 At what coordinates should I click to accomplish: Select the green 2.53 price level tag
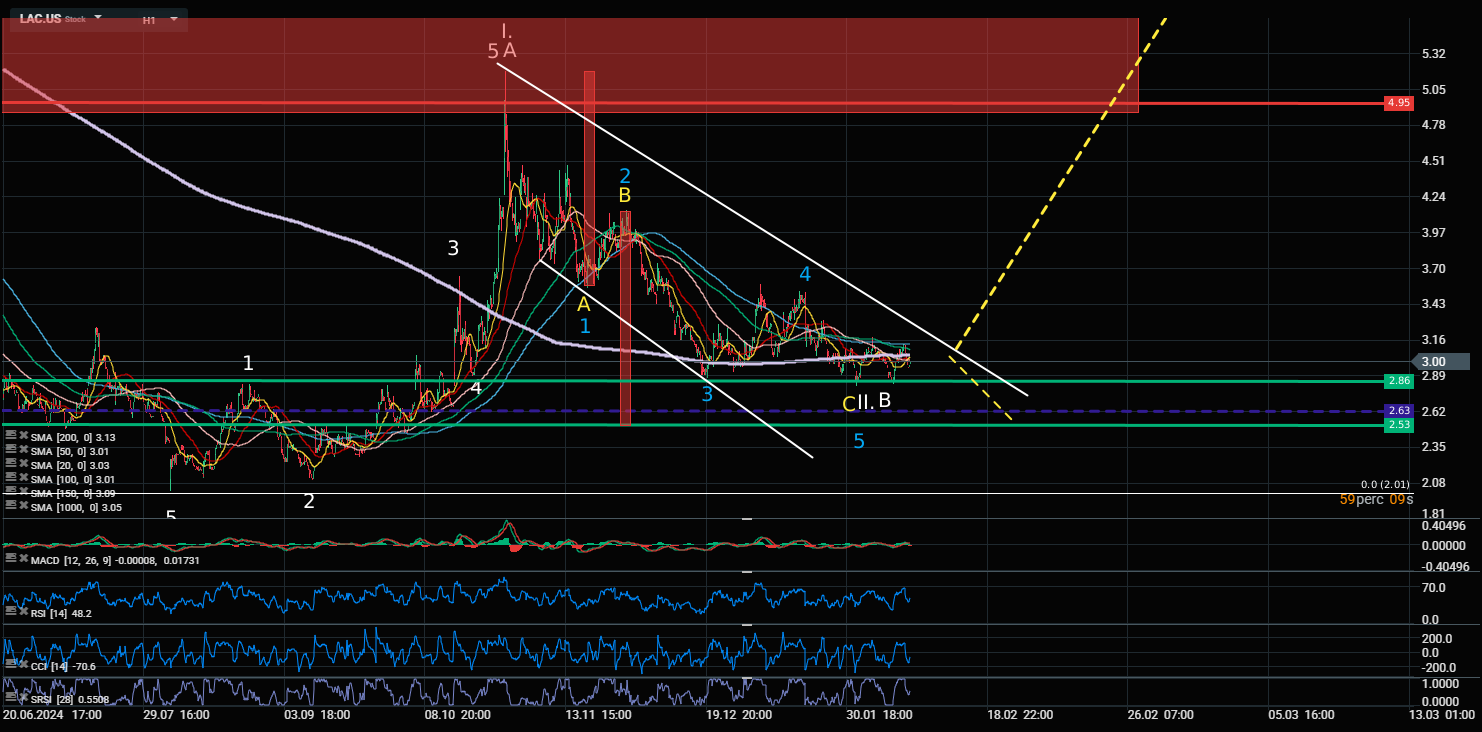point(1398,426)
